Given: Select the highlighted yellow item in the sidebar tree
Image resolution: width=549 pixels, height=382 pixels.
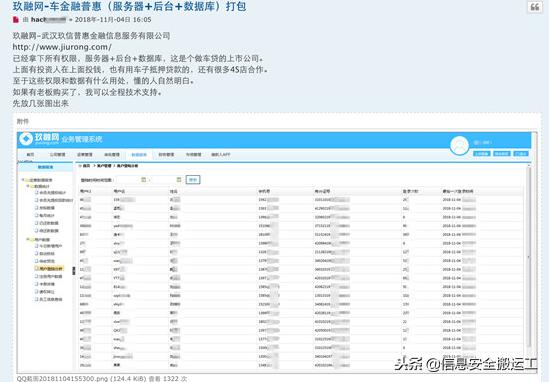Looking at the screenshot, I should coord(49,269).
